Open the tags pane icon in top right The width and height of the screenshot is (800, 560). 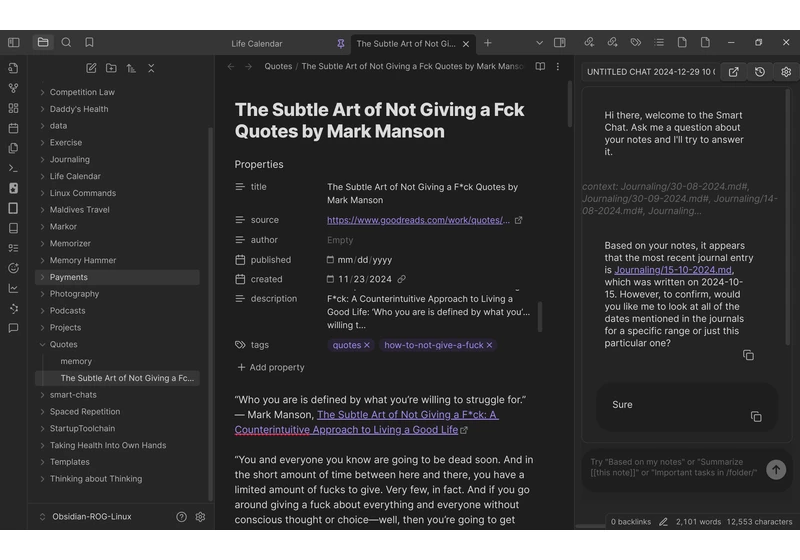[635, 42]
